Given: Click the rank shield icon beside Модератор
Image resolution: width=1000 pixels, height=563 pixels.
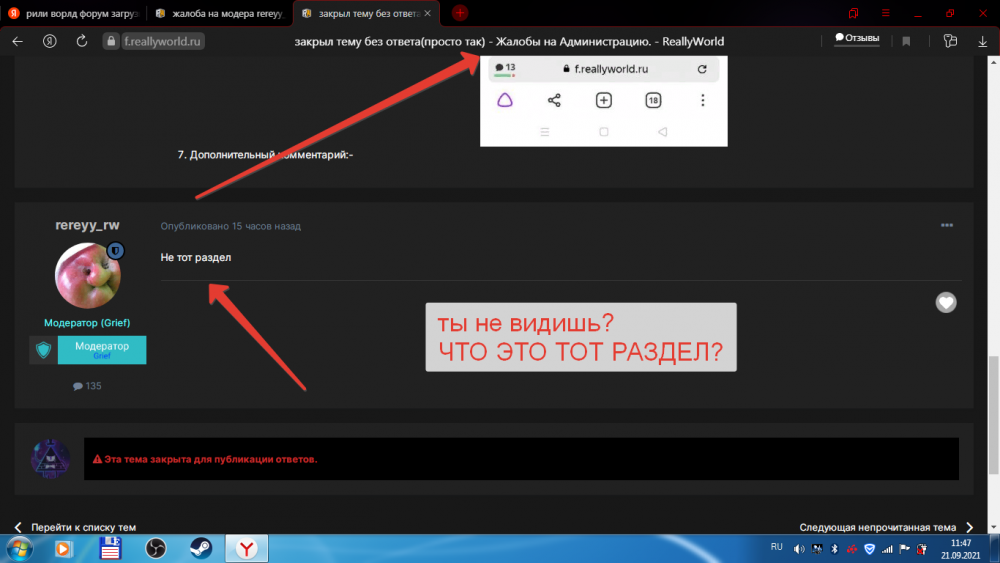Looking at the screenshot, I should (x=43, y=350).
